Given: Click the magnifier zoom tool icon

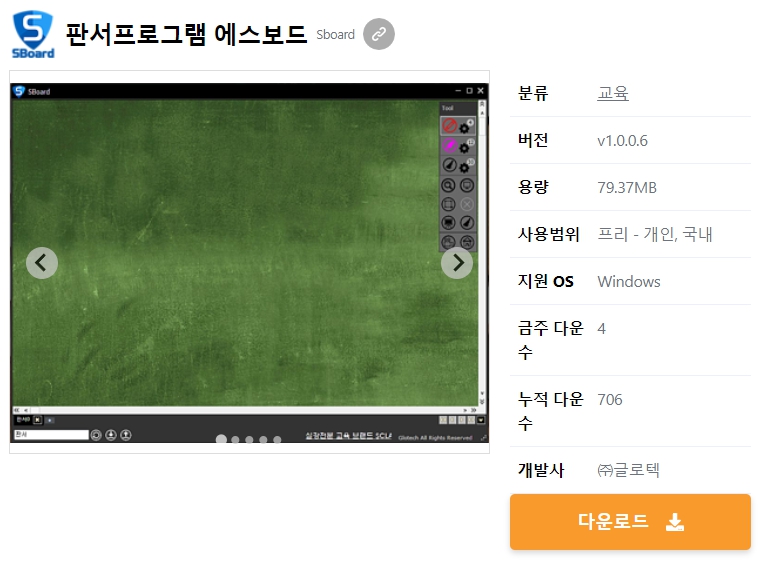Looking at the screenshot, I should click(x=449, y=186).
